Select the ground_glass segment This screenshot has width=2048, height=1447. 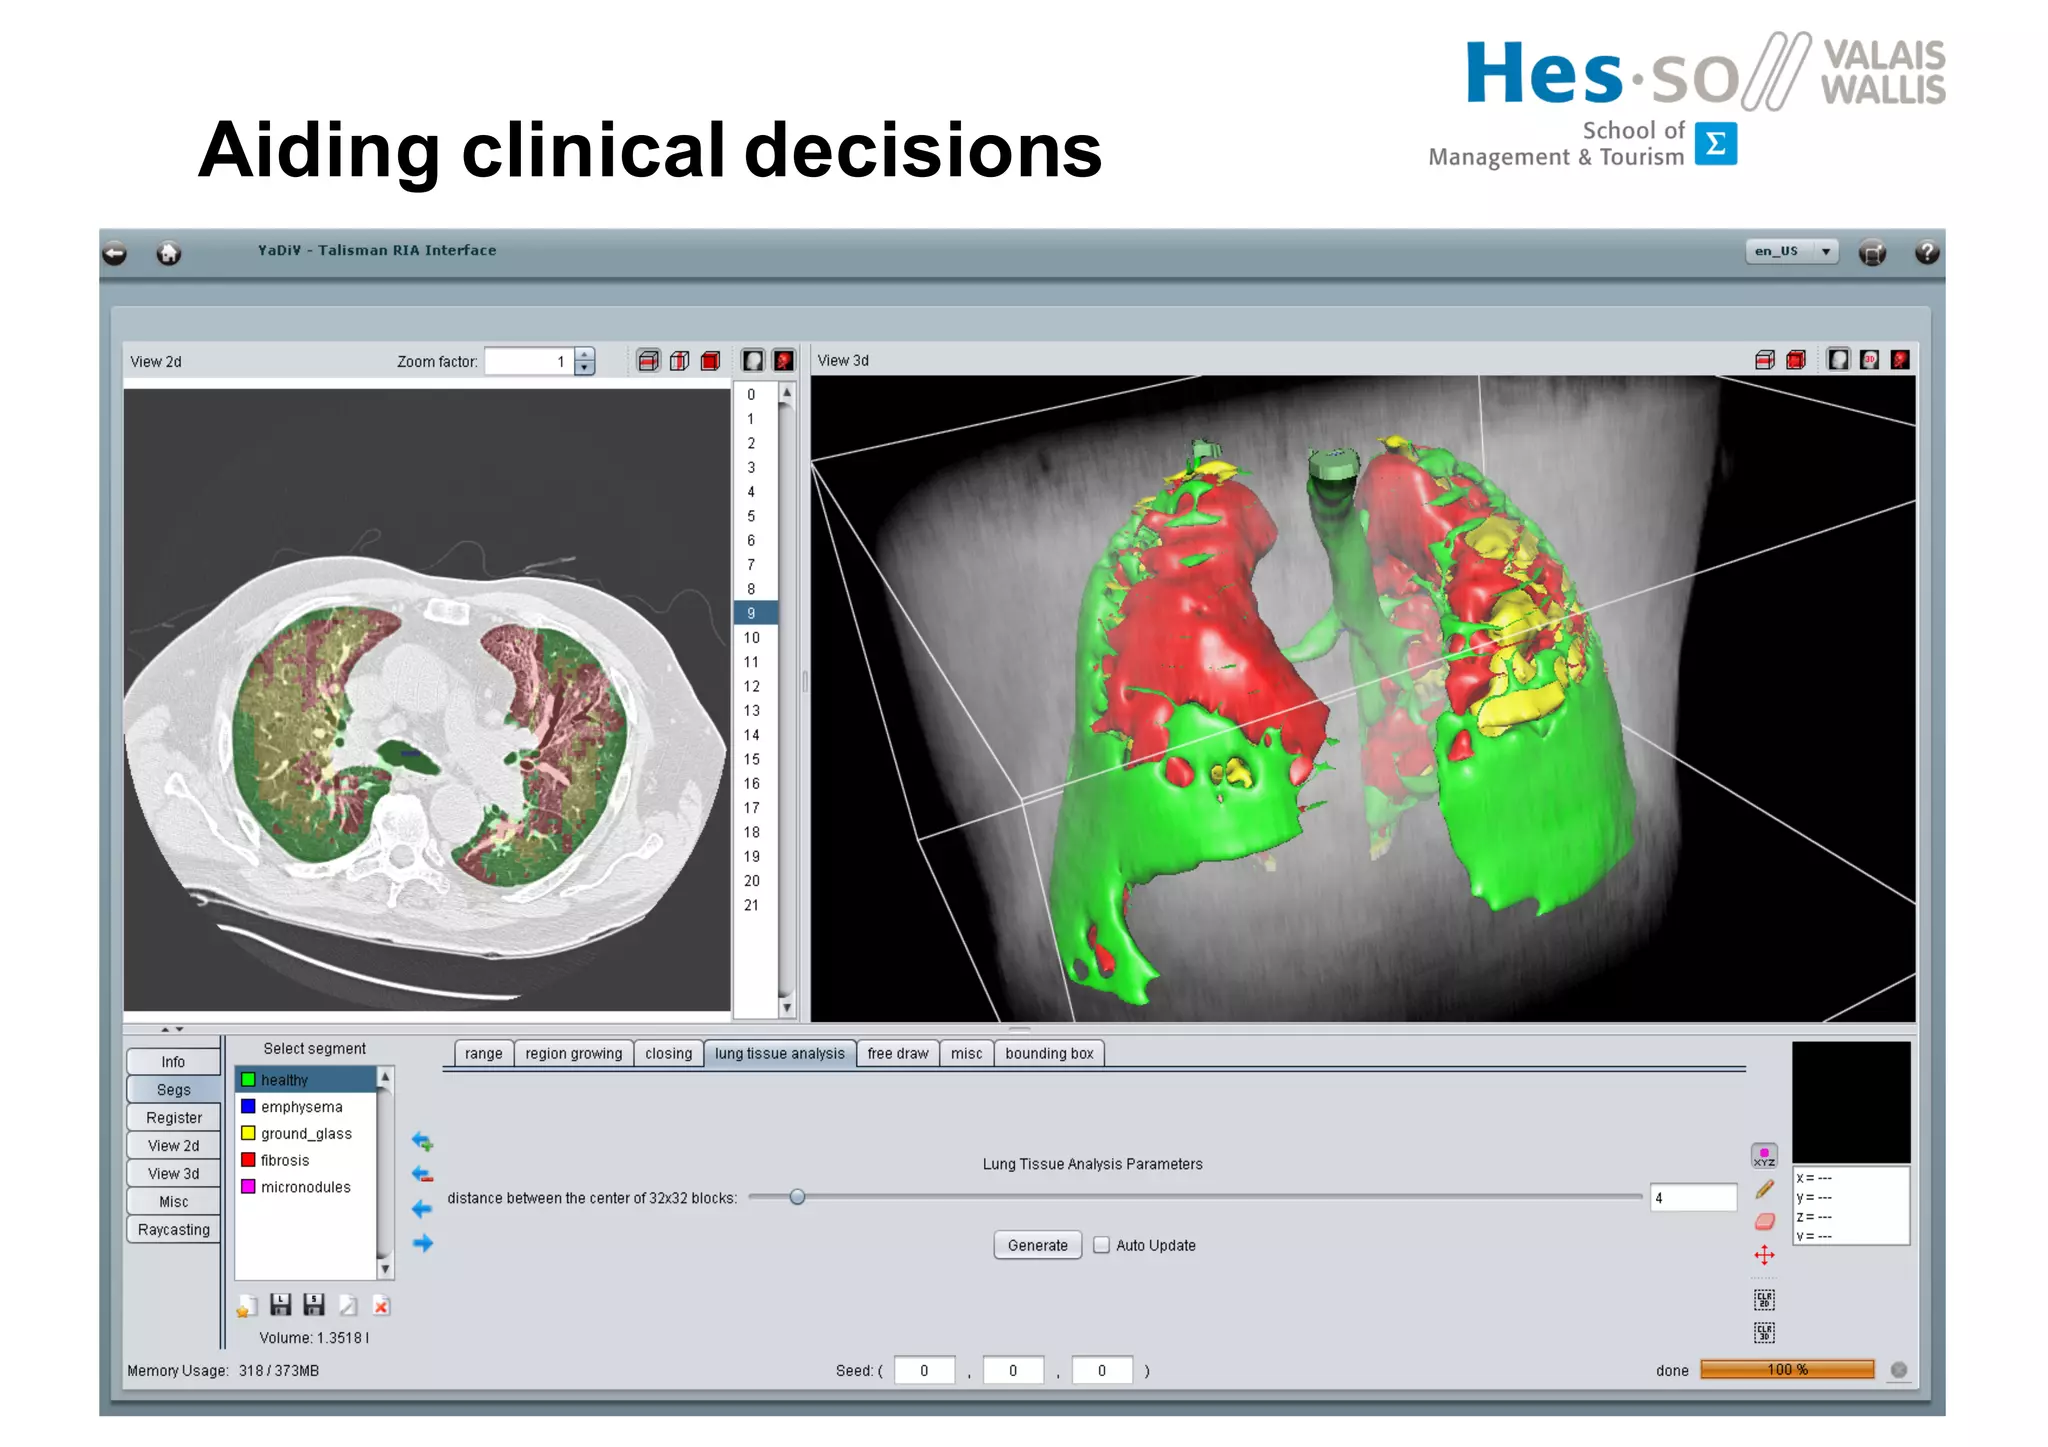click(306, 1134)
